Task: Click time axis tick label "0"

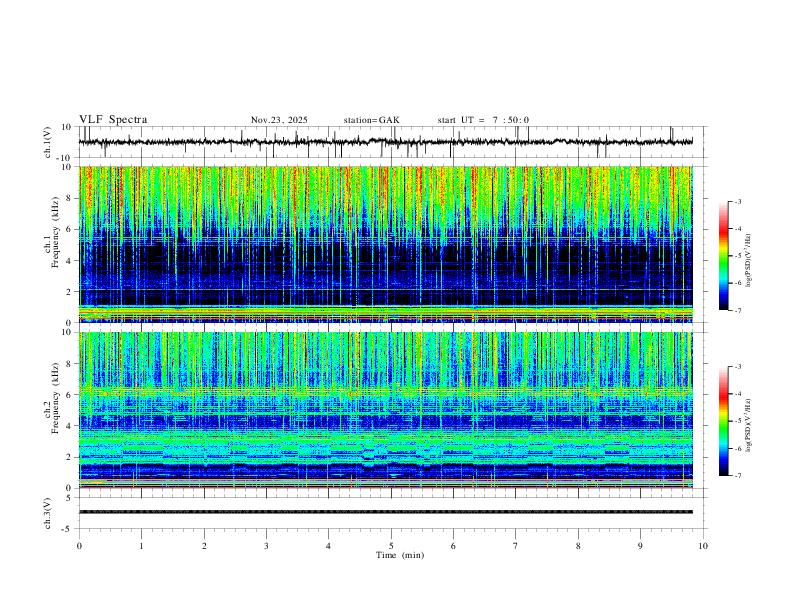Action: click(79, 546)
